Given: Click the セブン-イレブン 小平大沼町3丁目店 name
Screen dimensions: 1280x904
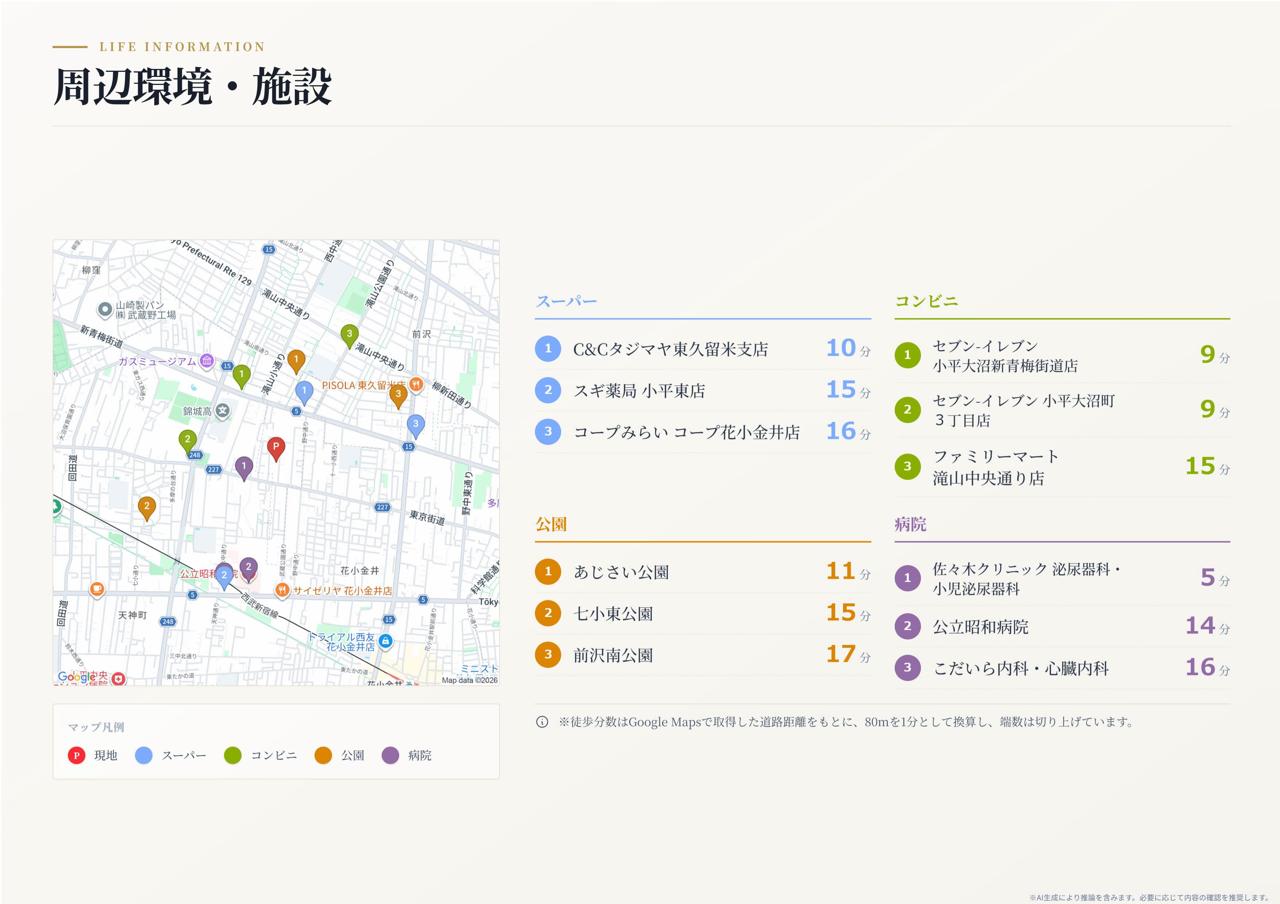Looking at the screenshot, I should pos(1024,410).
